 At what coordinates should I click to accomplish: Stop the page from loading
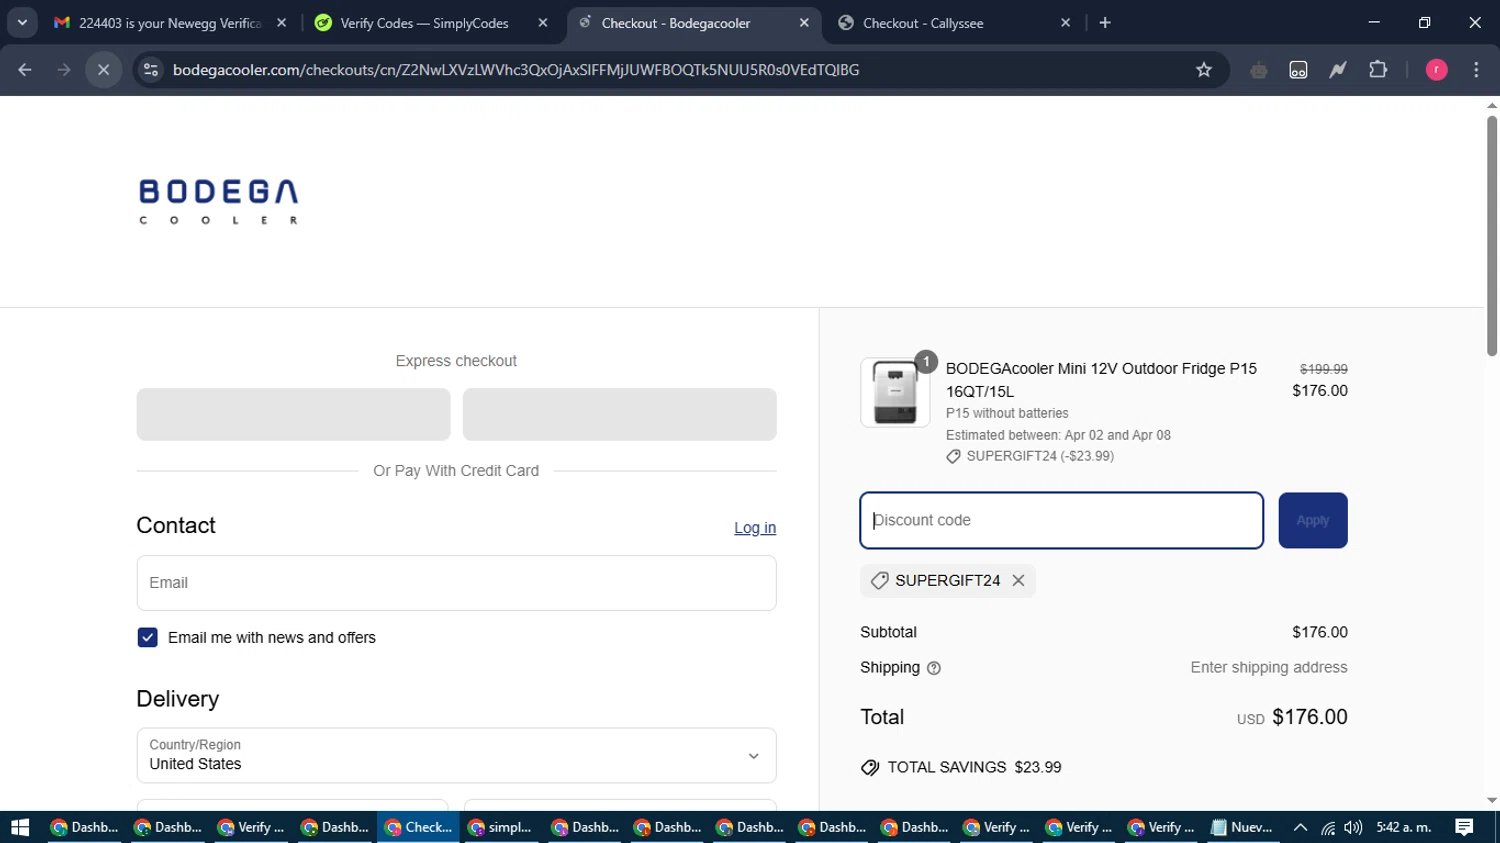[x=103, y=69]
